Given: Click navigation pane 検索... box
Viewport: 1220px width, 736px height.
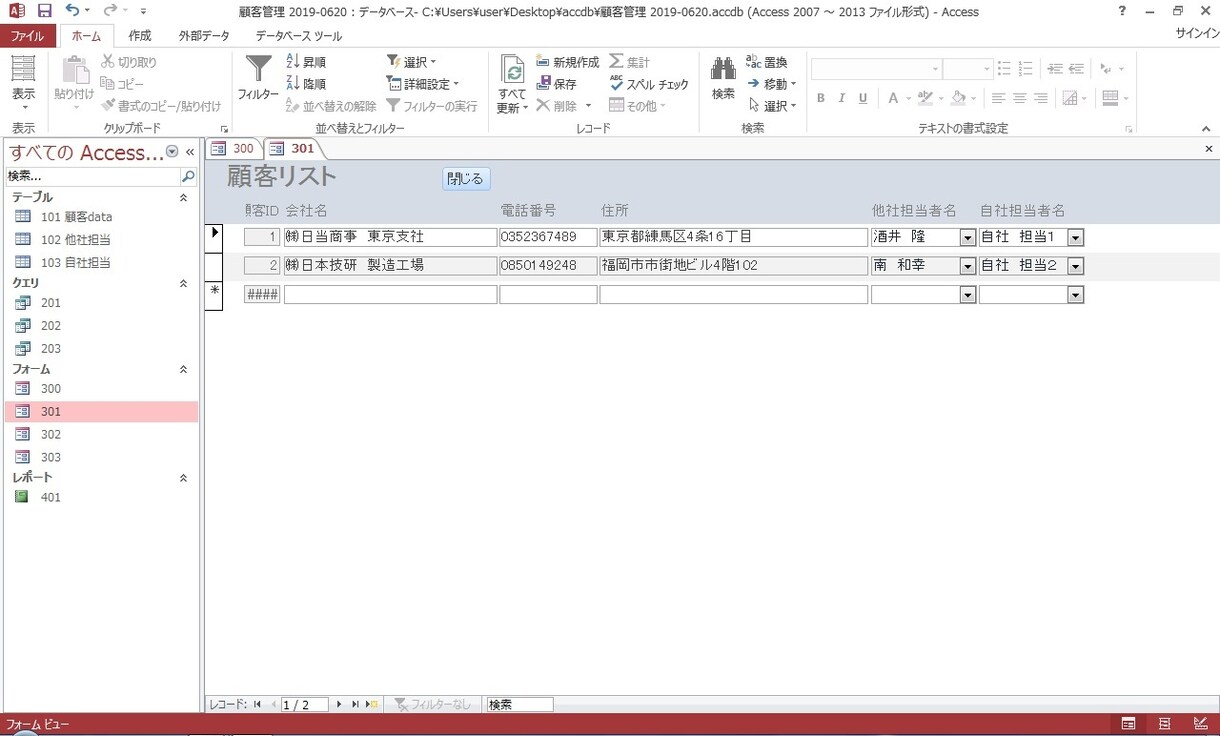Looking at the screenshot, I should [93, 176].
